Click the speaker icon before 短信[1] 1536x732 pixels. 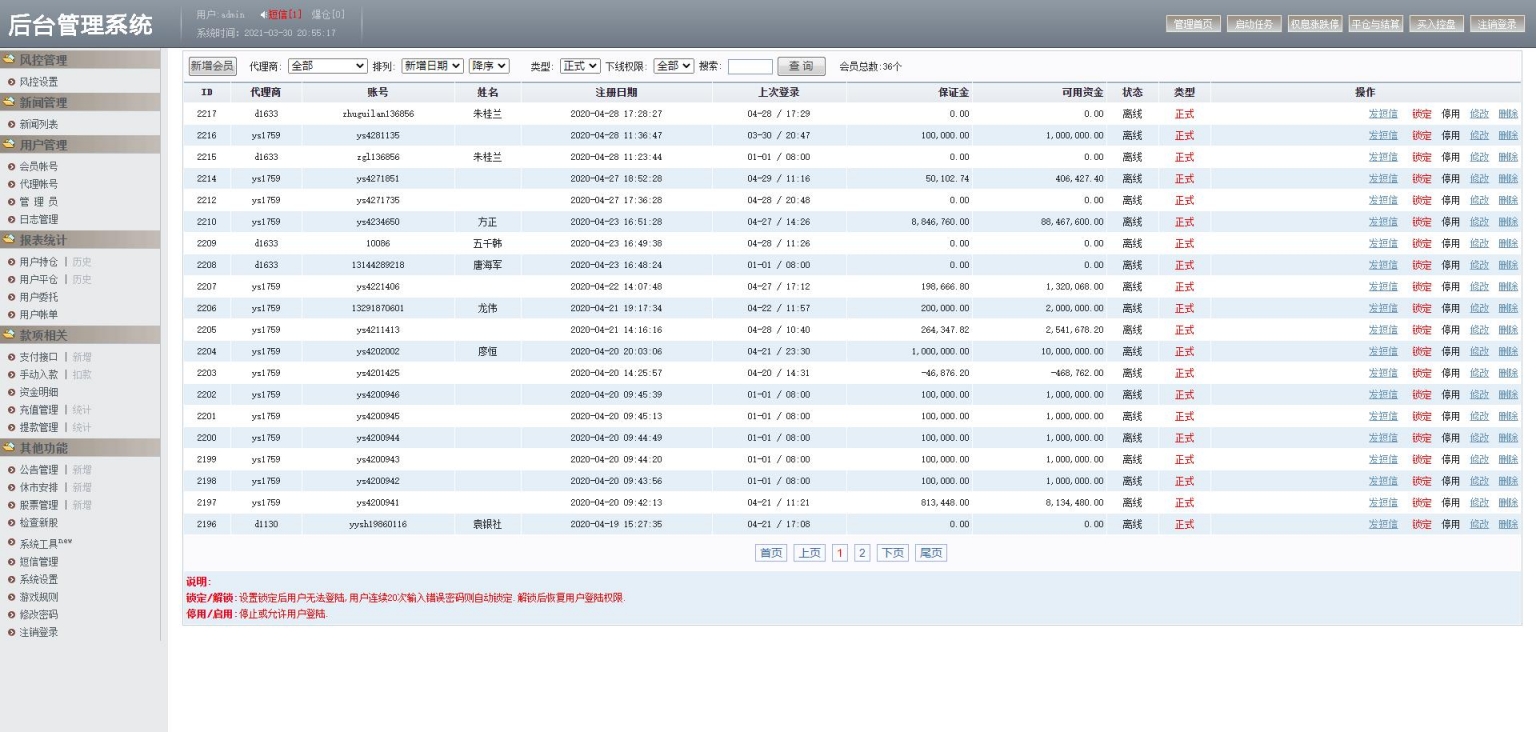(263, 15)
